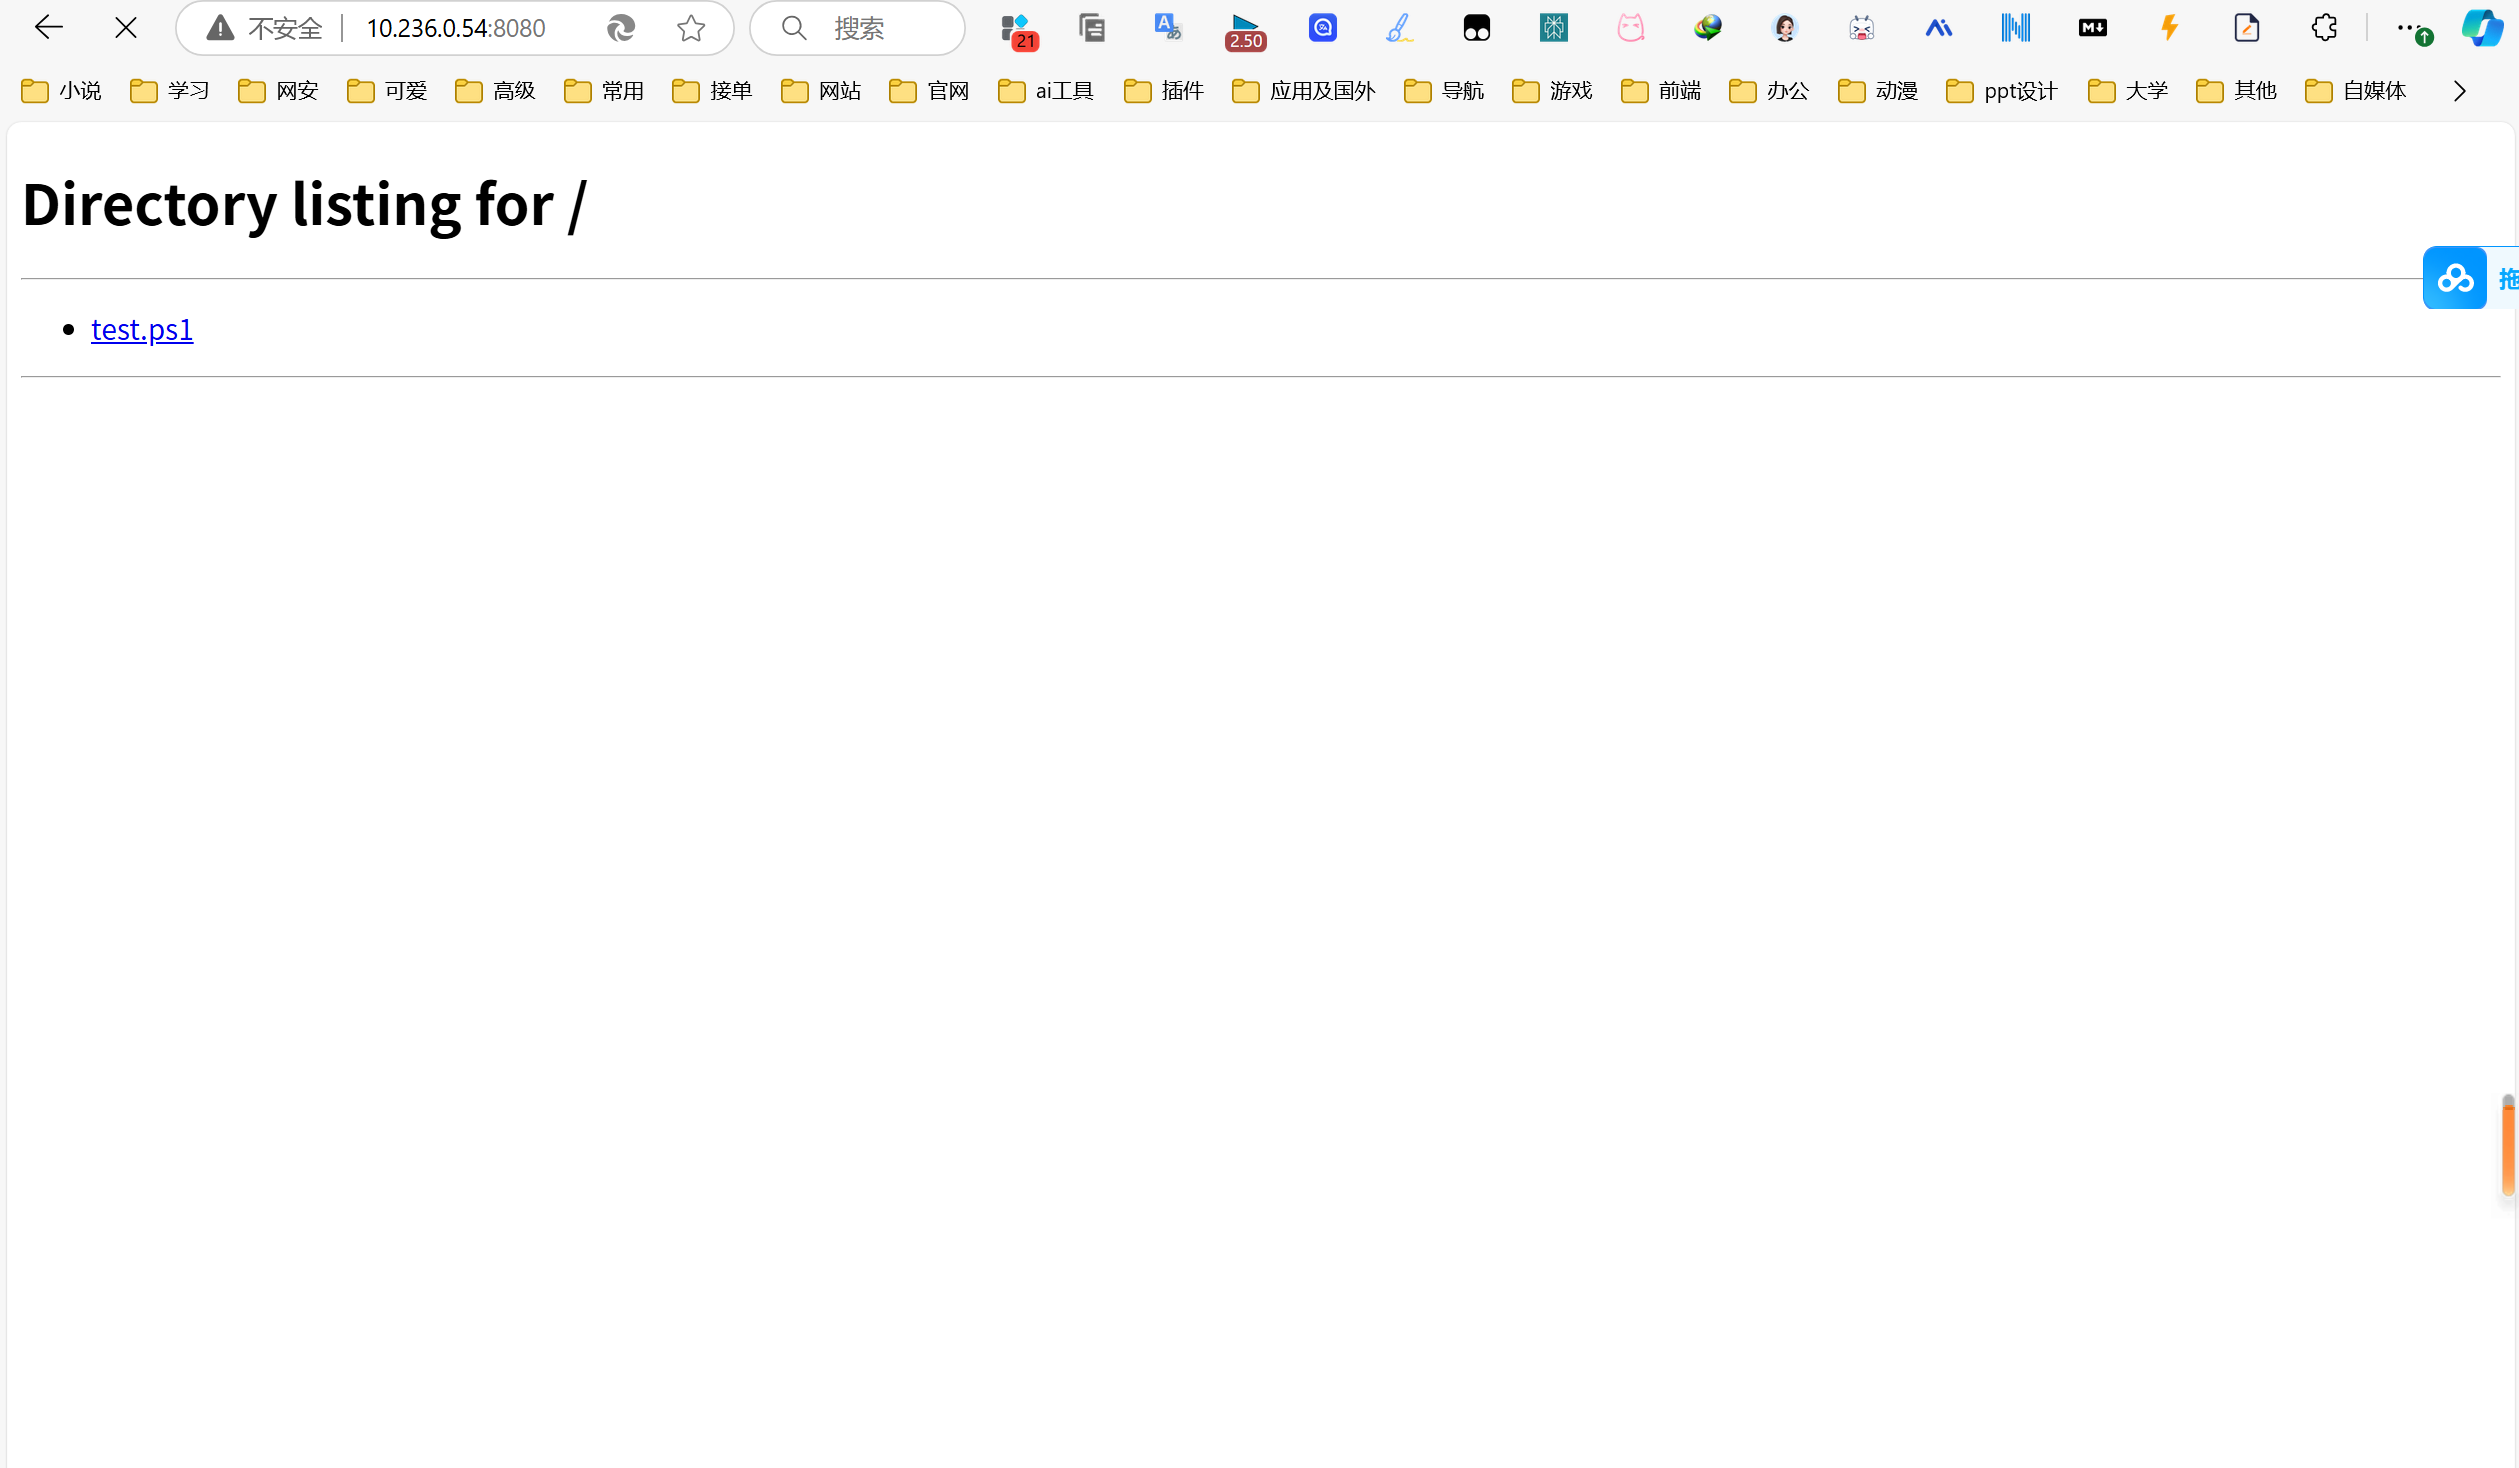Viewport: 2519px width, 1468px height.
Task: Click the girl avatar extension icon
Action: [1785, 28]
